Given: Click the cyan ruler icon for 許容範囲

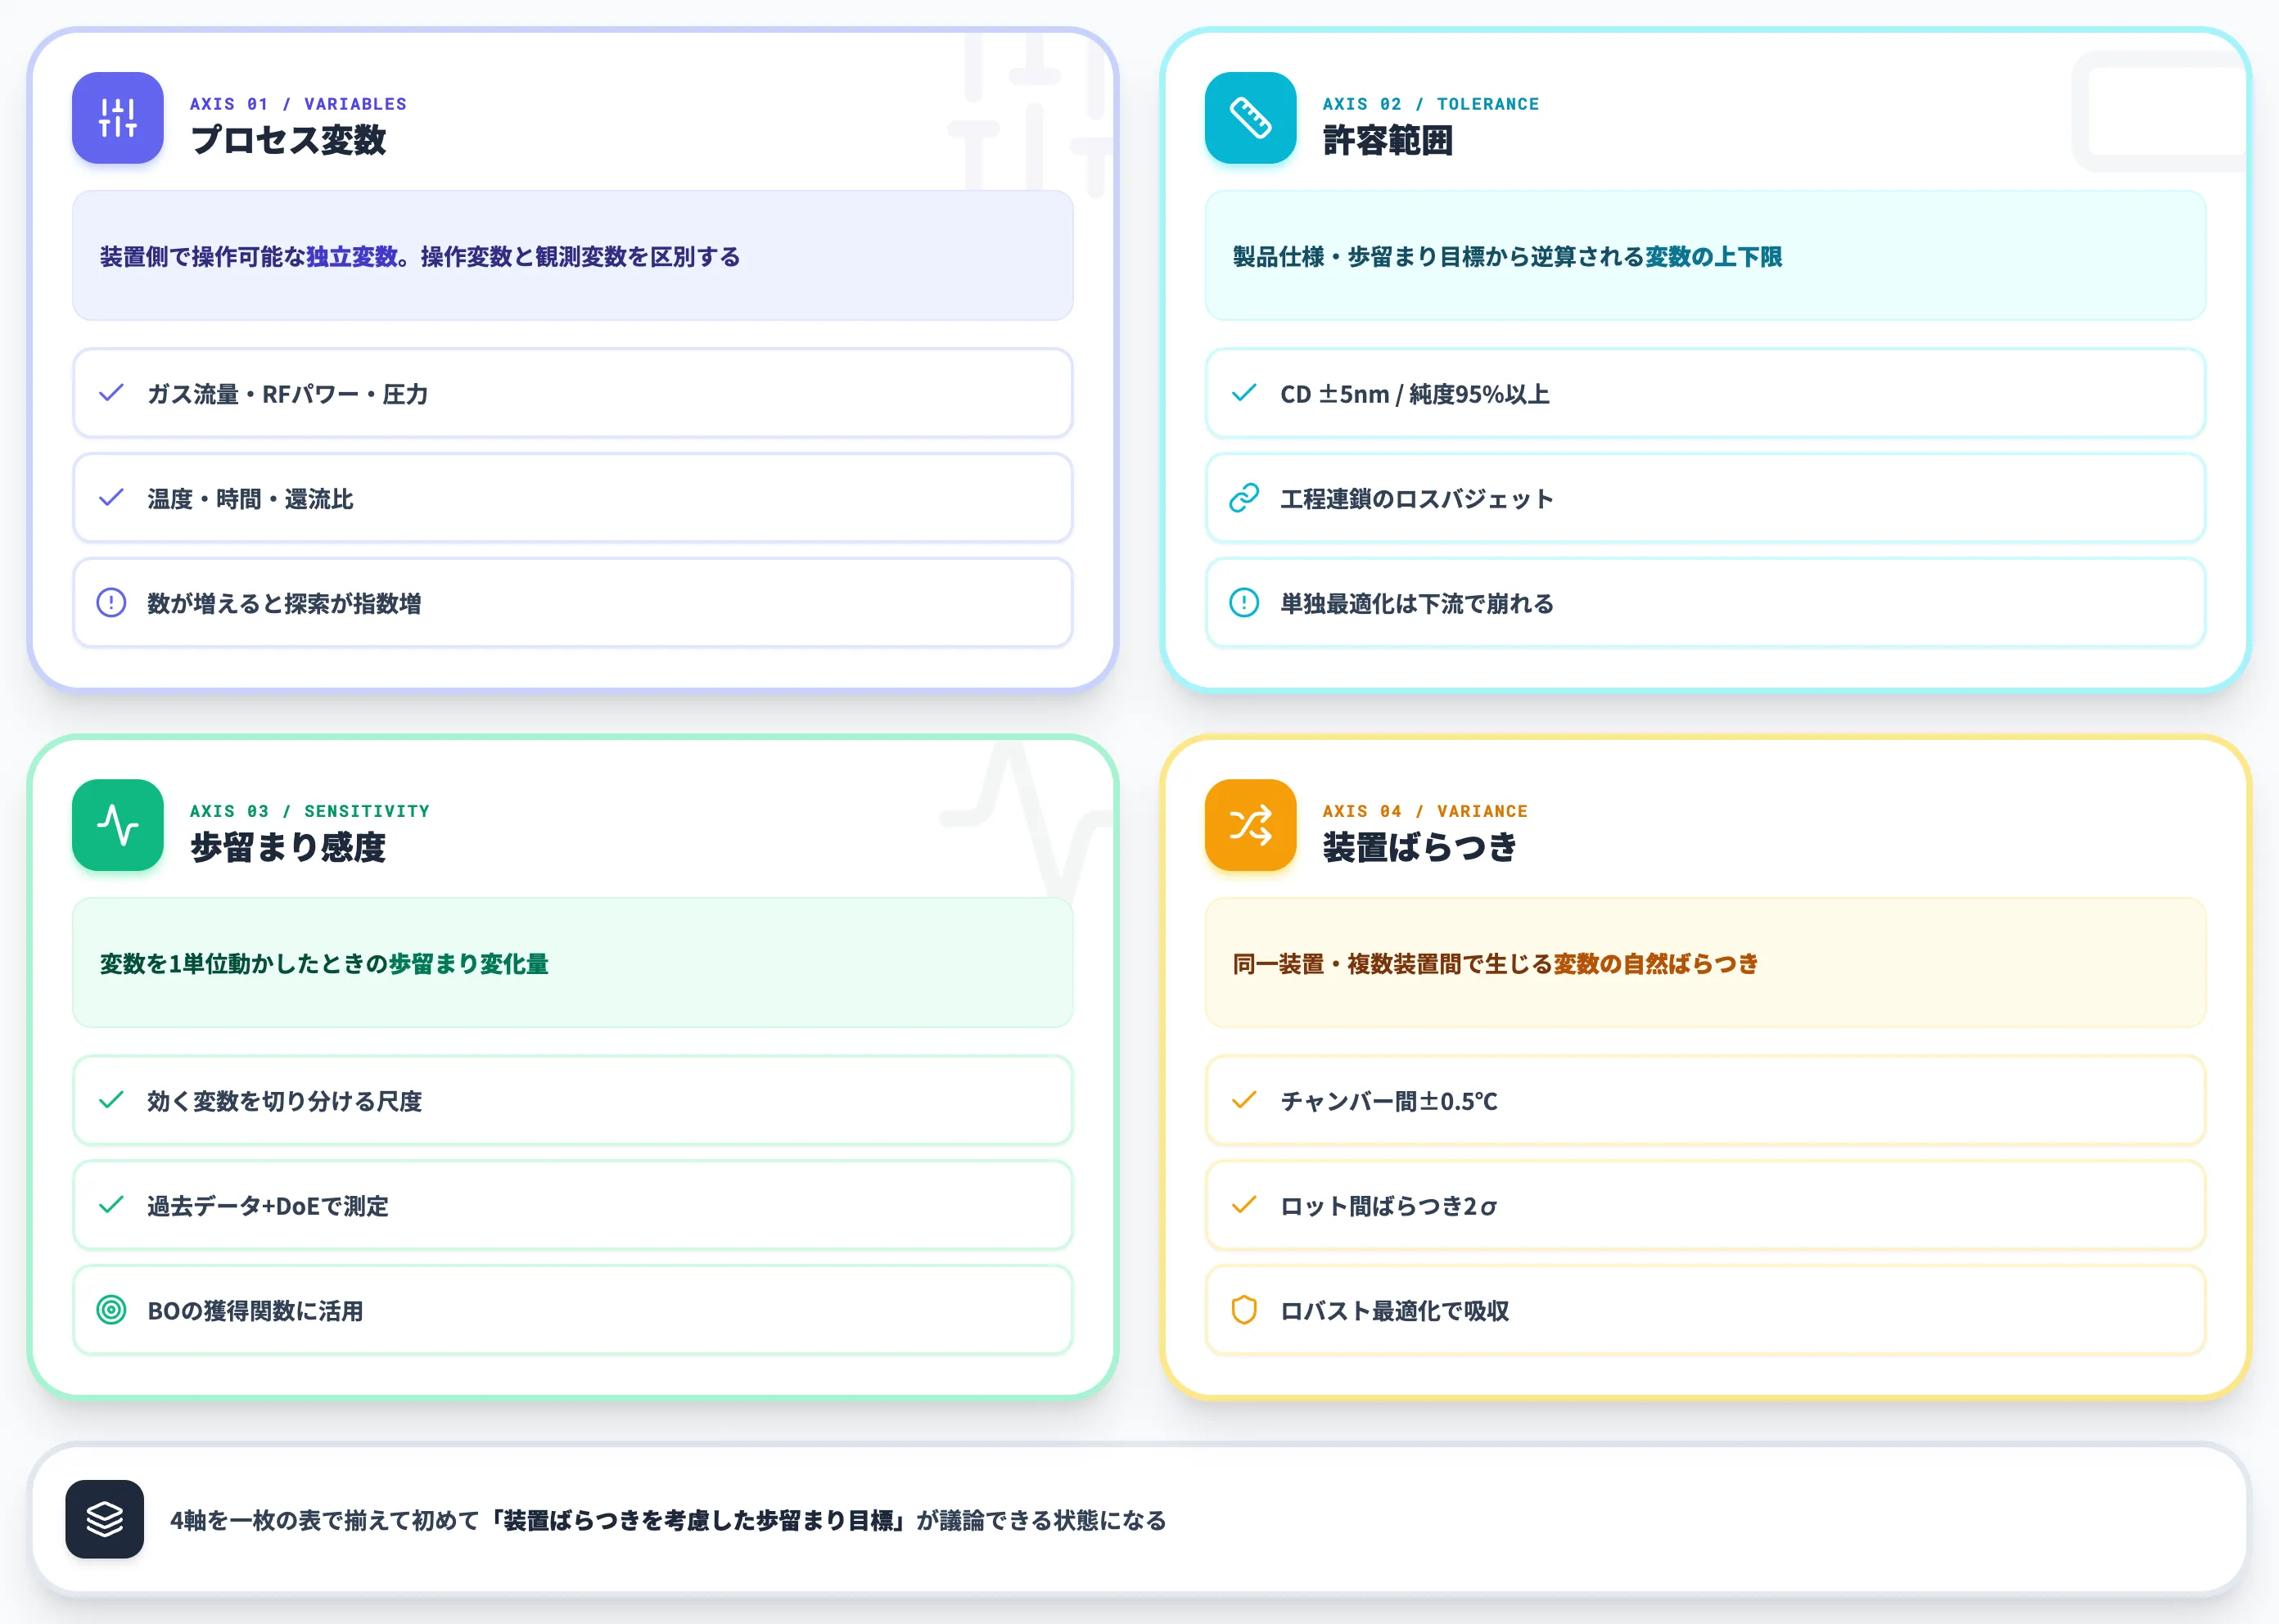Looking at the screenshot, I should coord(1250,118).
